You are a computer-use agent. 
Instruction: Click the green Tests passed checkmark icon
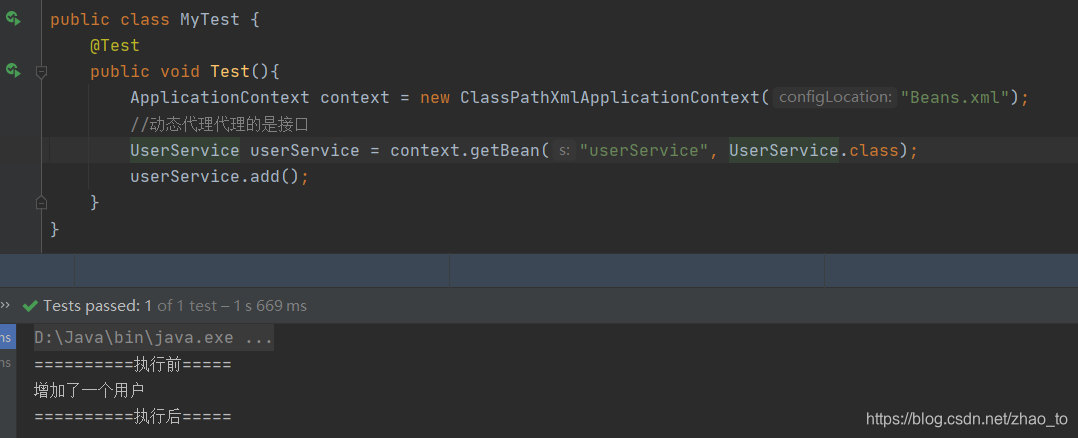tap(30, 306)
